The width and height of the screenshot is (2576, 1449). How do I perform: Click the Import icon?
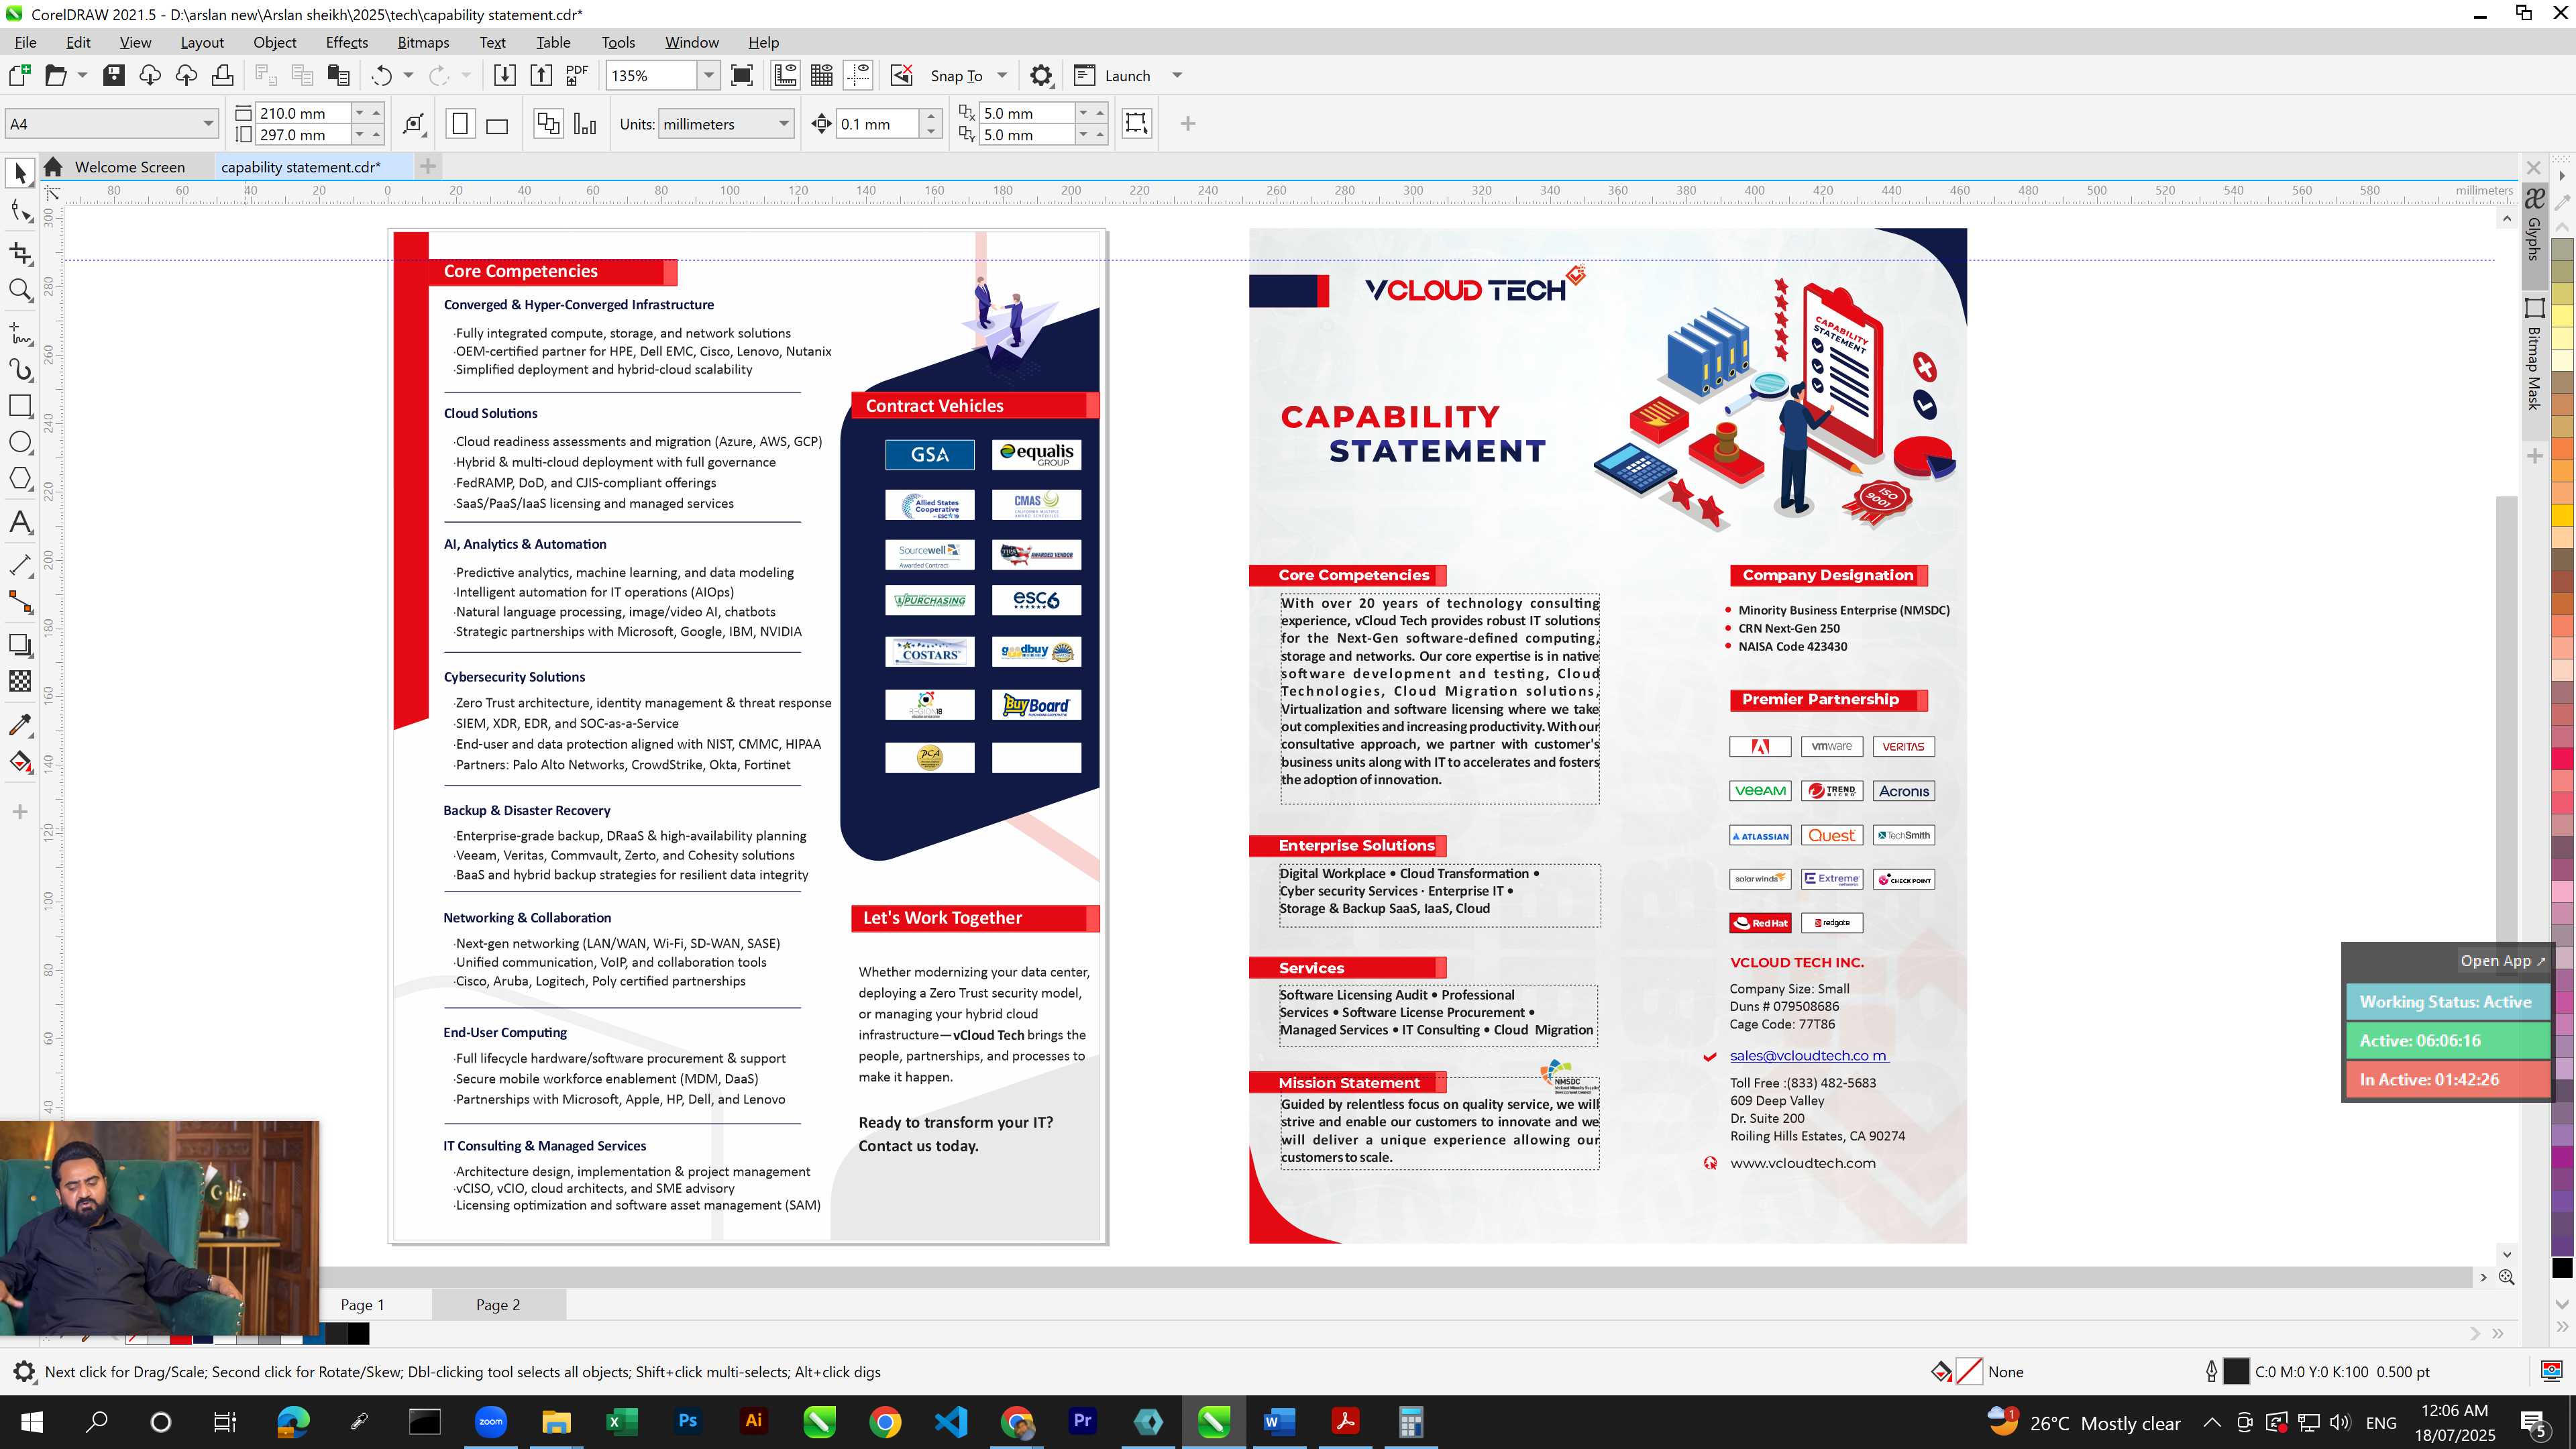504,75
